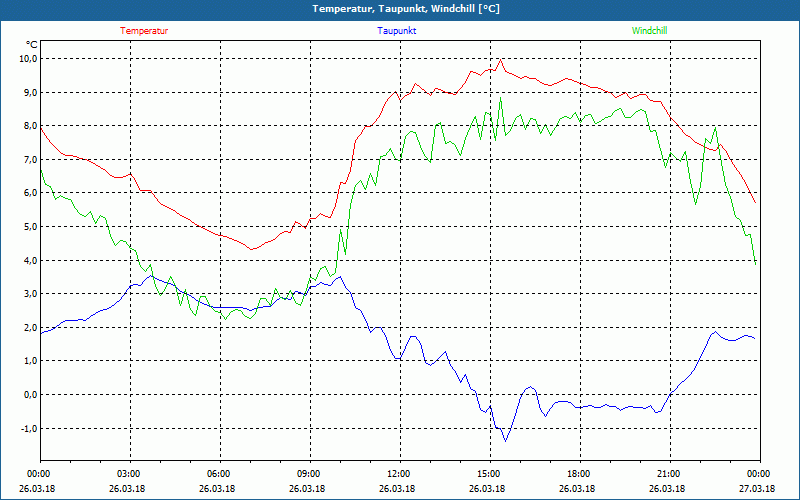Image resolution: width=800 pixels, height=500 pixels.
Task: Click the blue dew point minimum after 15:00
Action: coord(506,440)
